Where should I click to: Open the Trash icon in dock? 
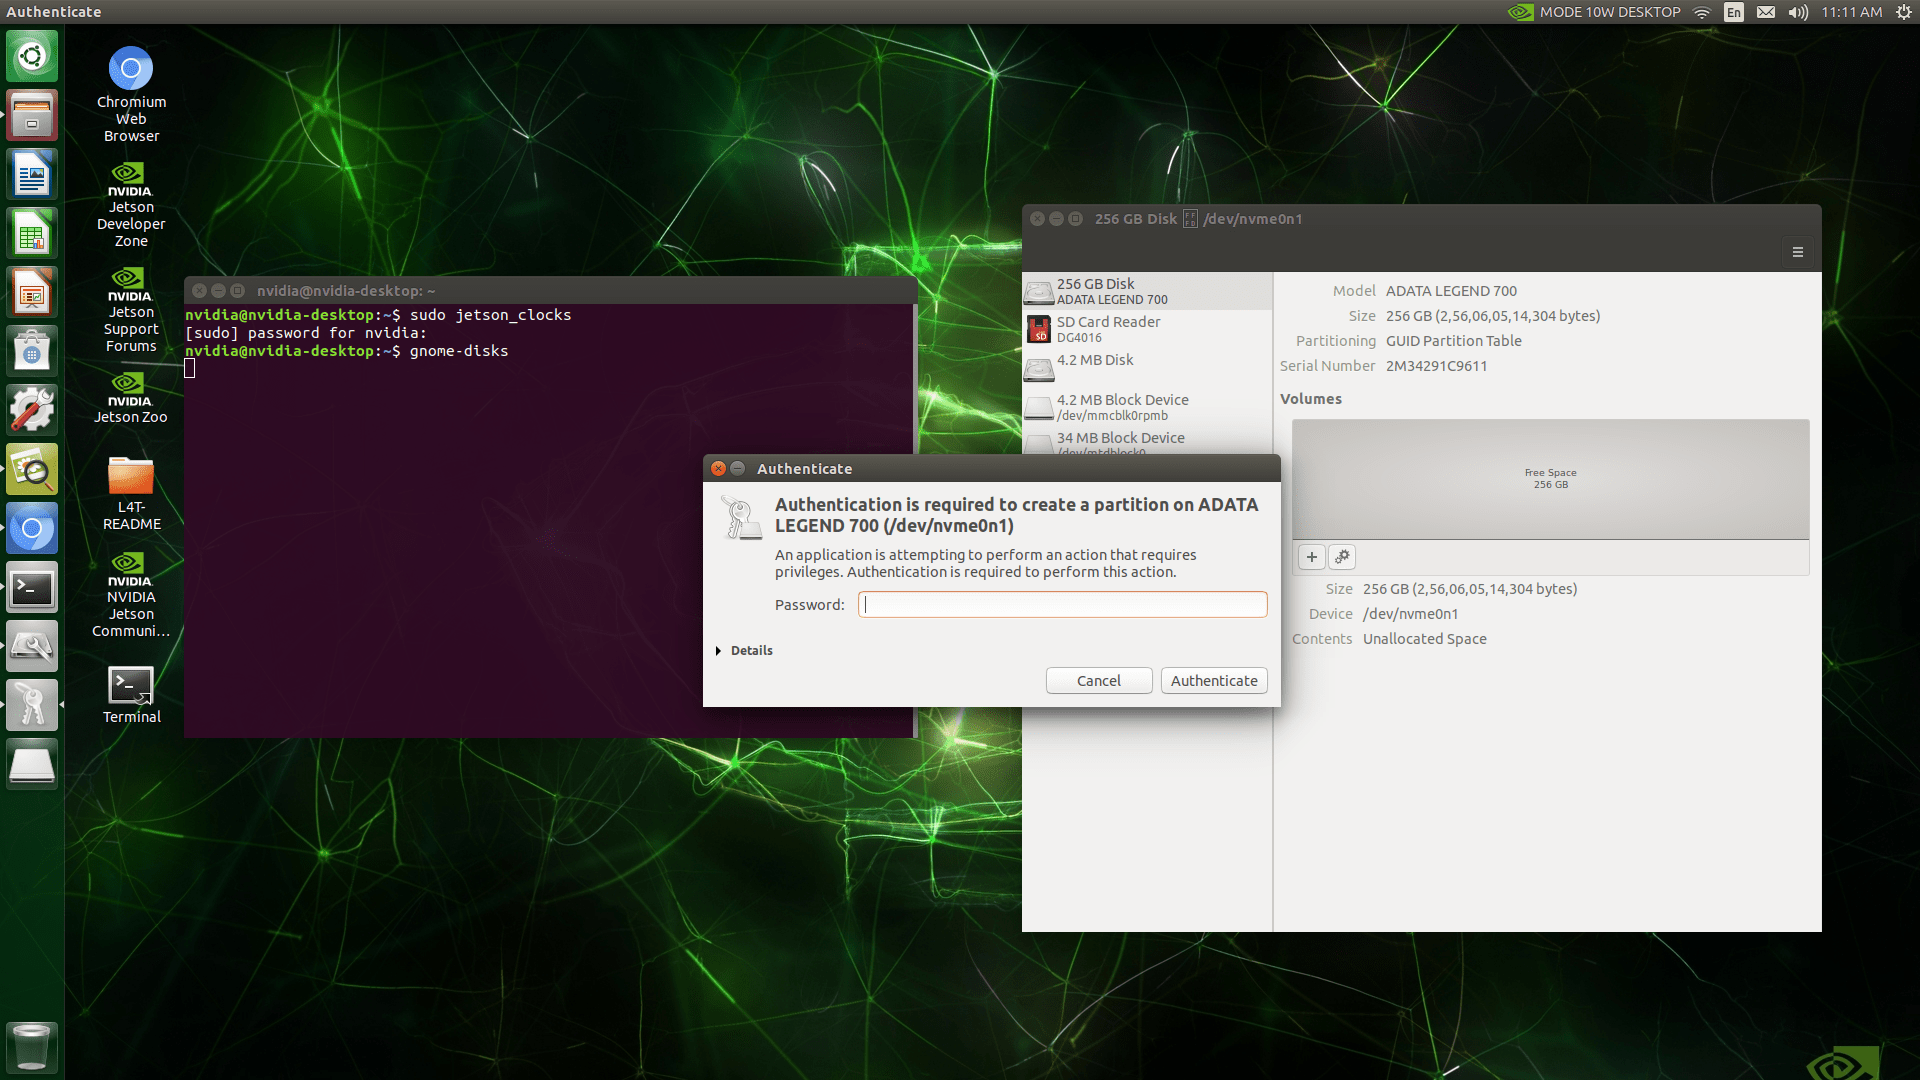(x=32, y=1046)
